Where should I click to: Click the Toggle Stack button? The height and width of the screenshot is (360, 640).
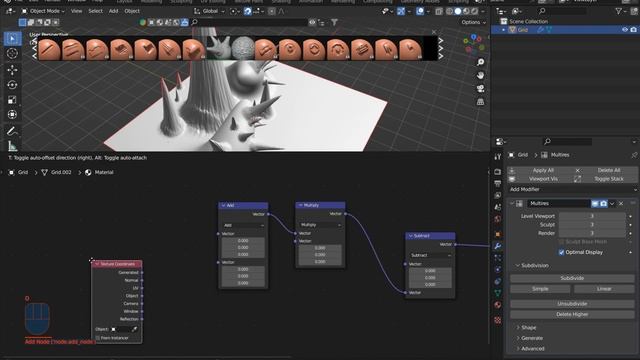(605, 179)
